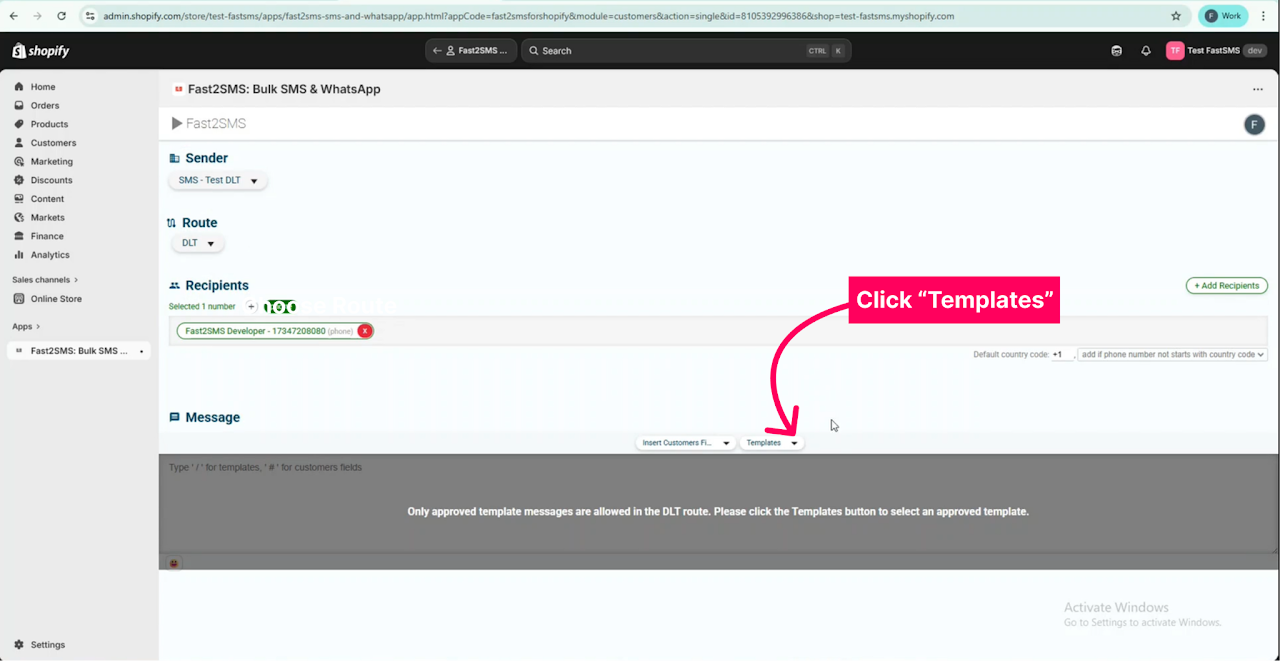Click the round F avatar in the Fast2SMS header
Screen dimensions: 1280x661
1254,124
